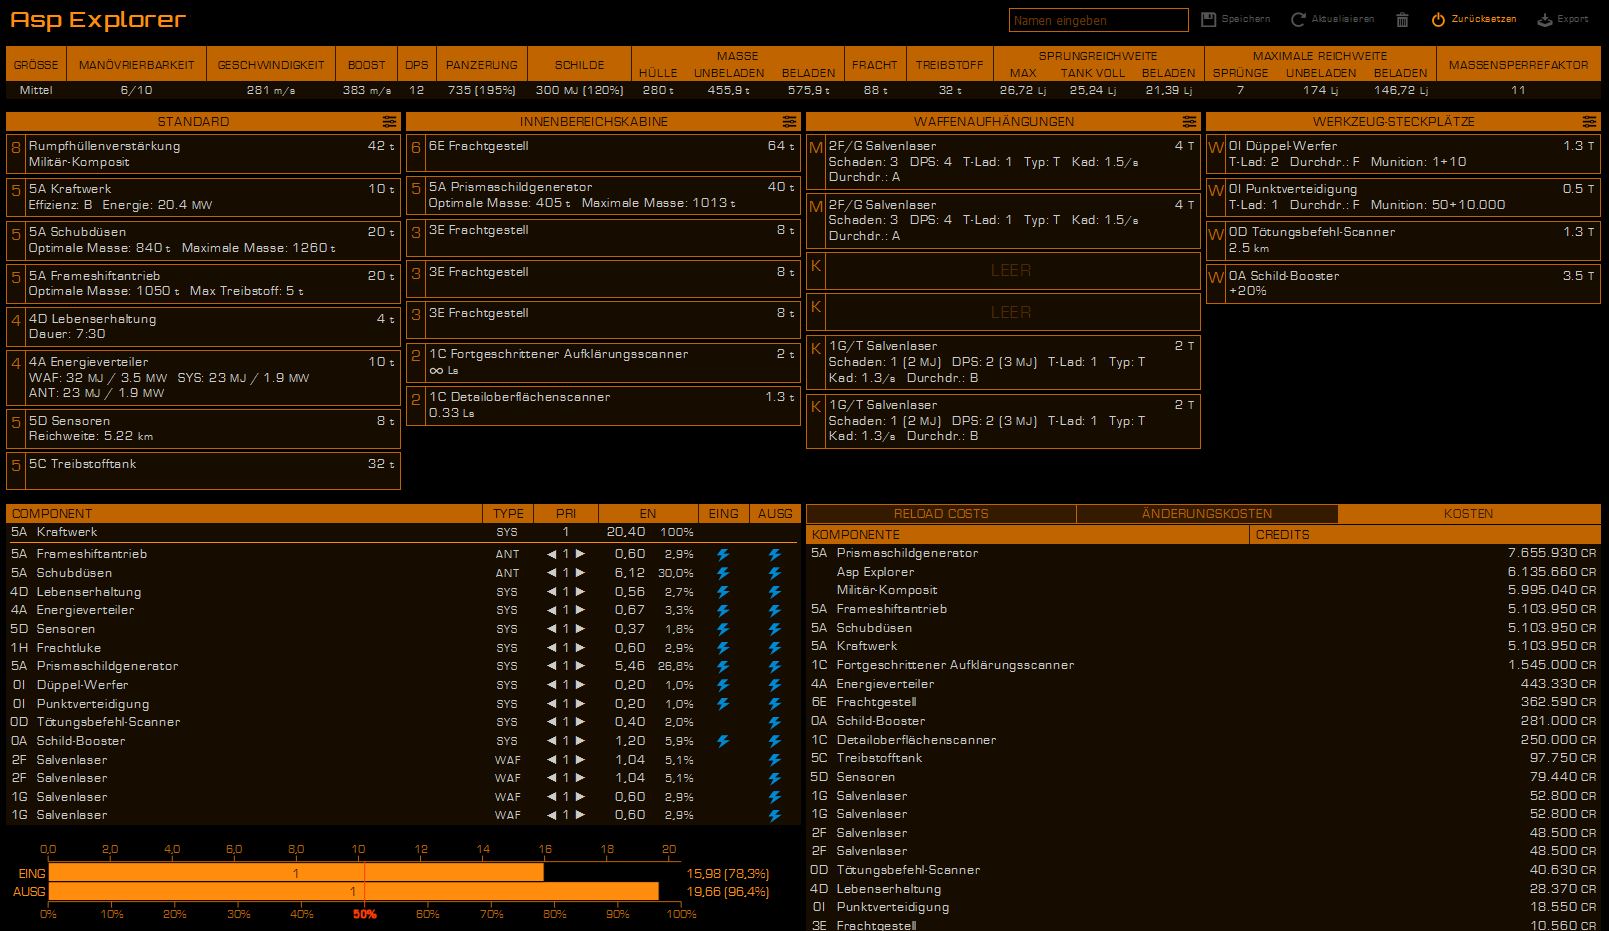Image resolution: width=1609 pixels, height=931 pixels.
Task: Click the 735 (195%) Panzerung value
Action: tap(481, 90)
